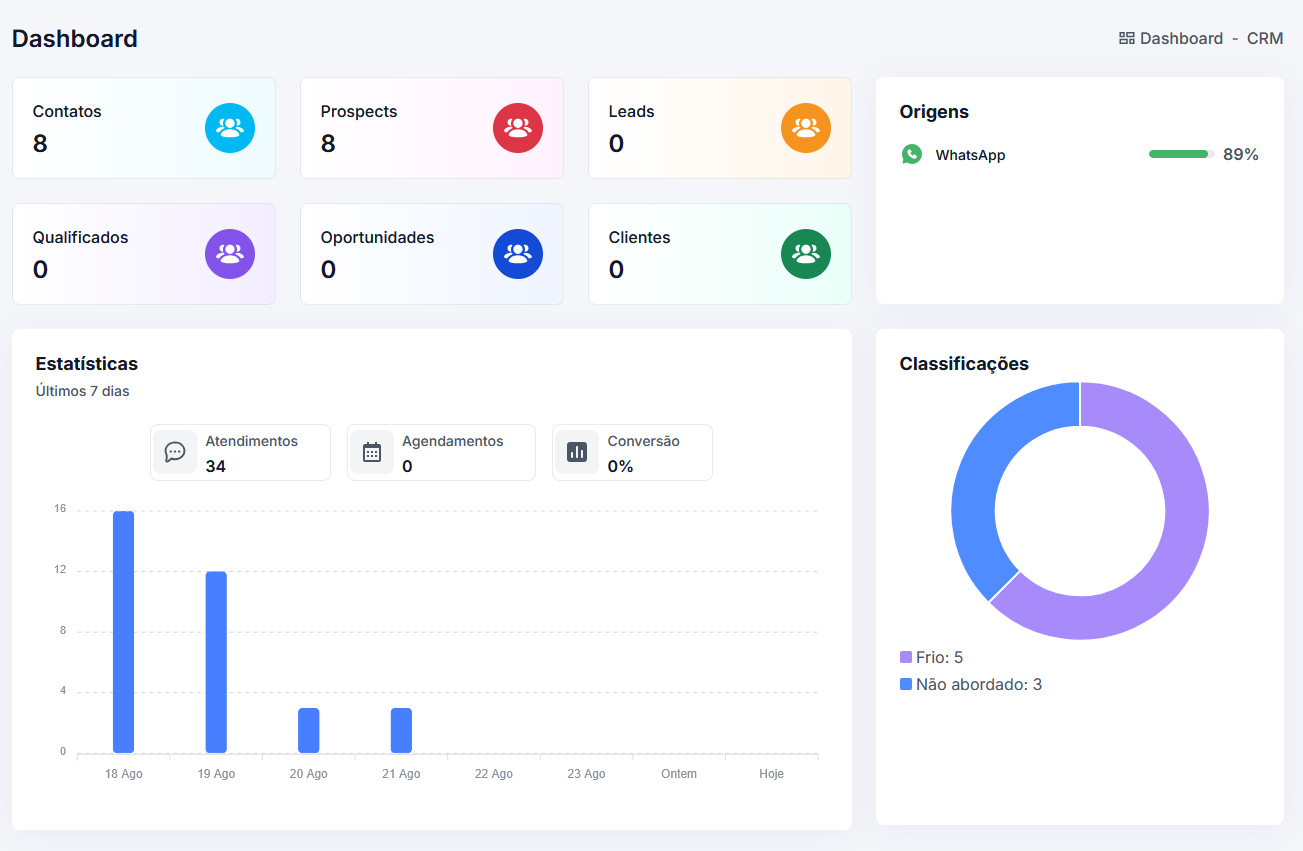Click the blue Oportunidades icon
Image resolution: width=1303 pixels, height=851 pixels.
pyautogui.click(x=518, y=254)
